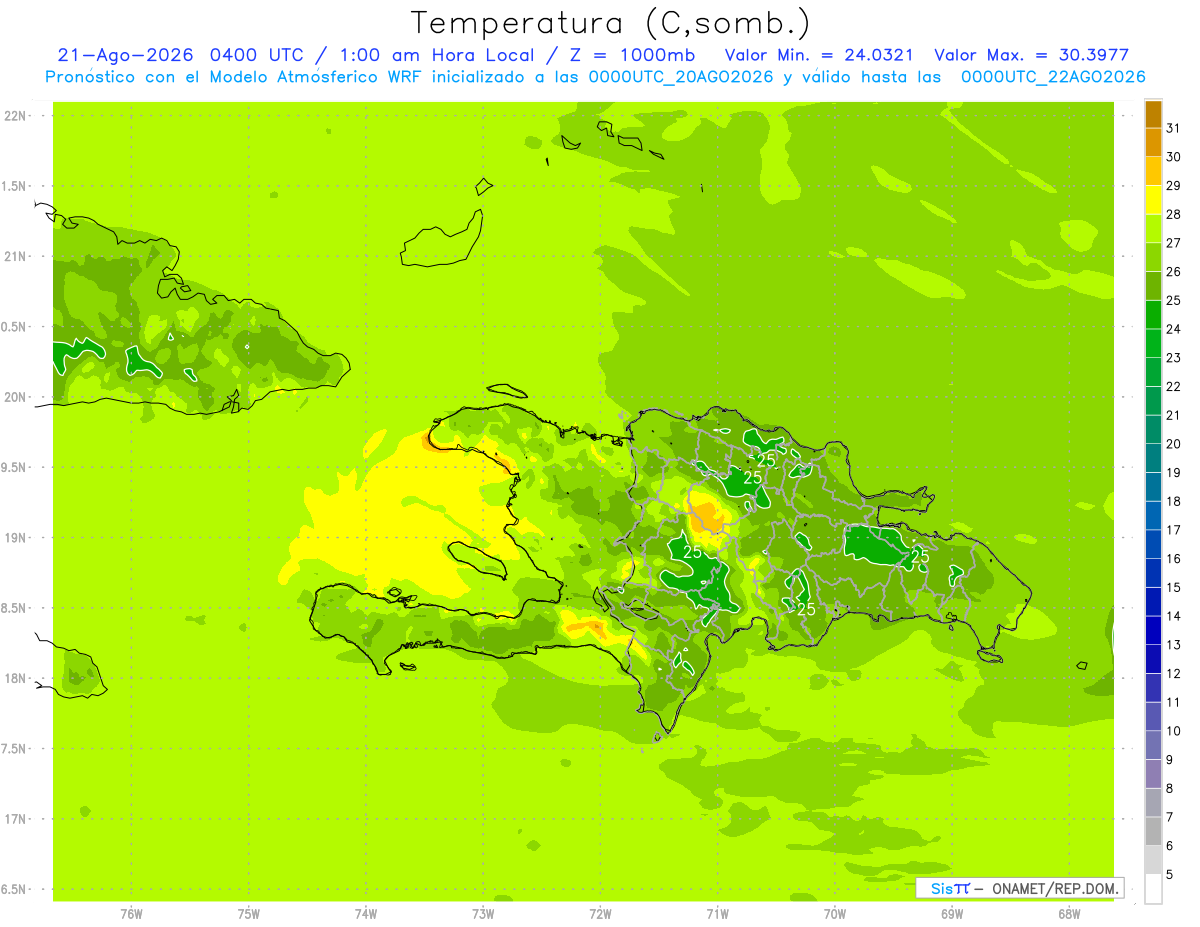
Task: Click the '21N' latitude label
Action: 14,256
